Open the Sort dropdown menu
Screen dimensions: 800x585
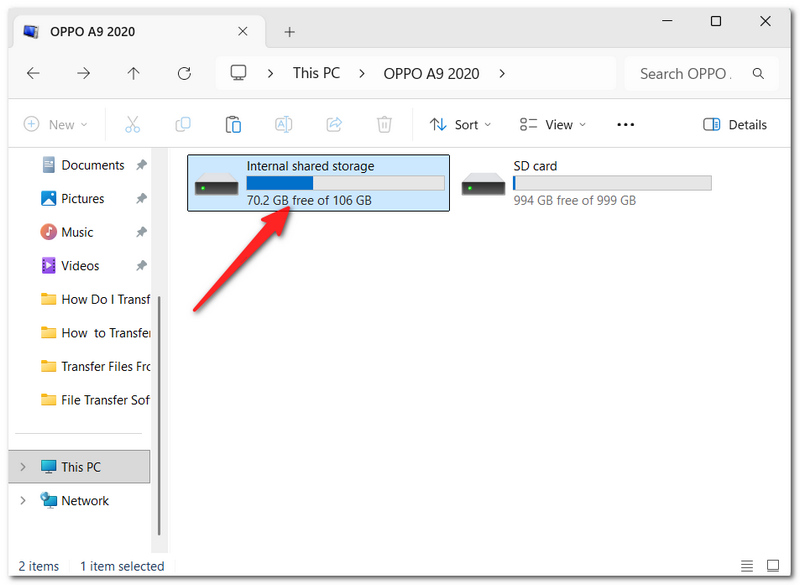[460, 124]
